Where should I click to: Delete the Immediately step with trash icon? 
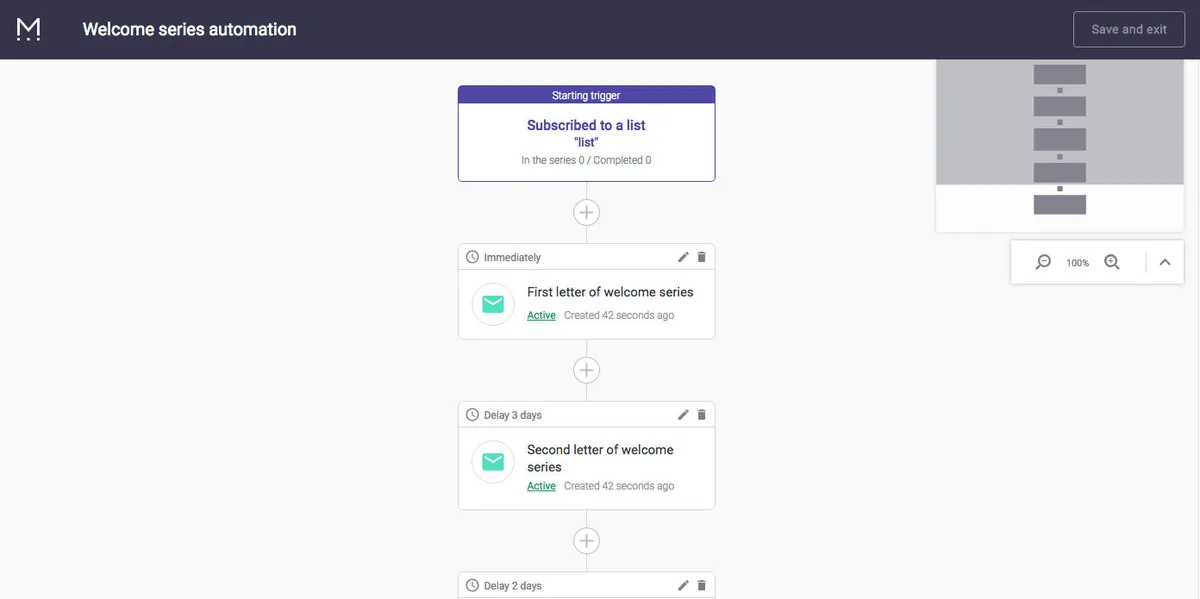click(x=702, y=257)
